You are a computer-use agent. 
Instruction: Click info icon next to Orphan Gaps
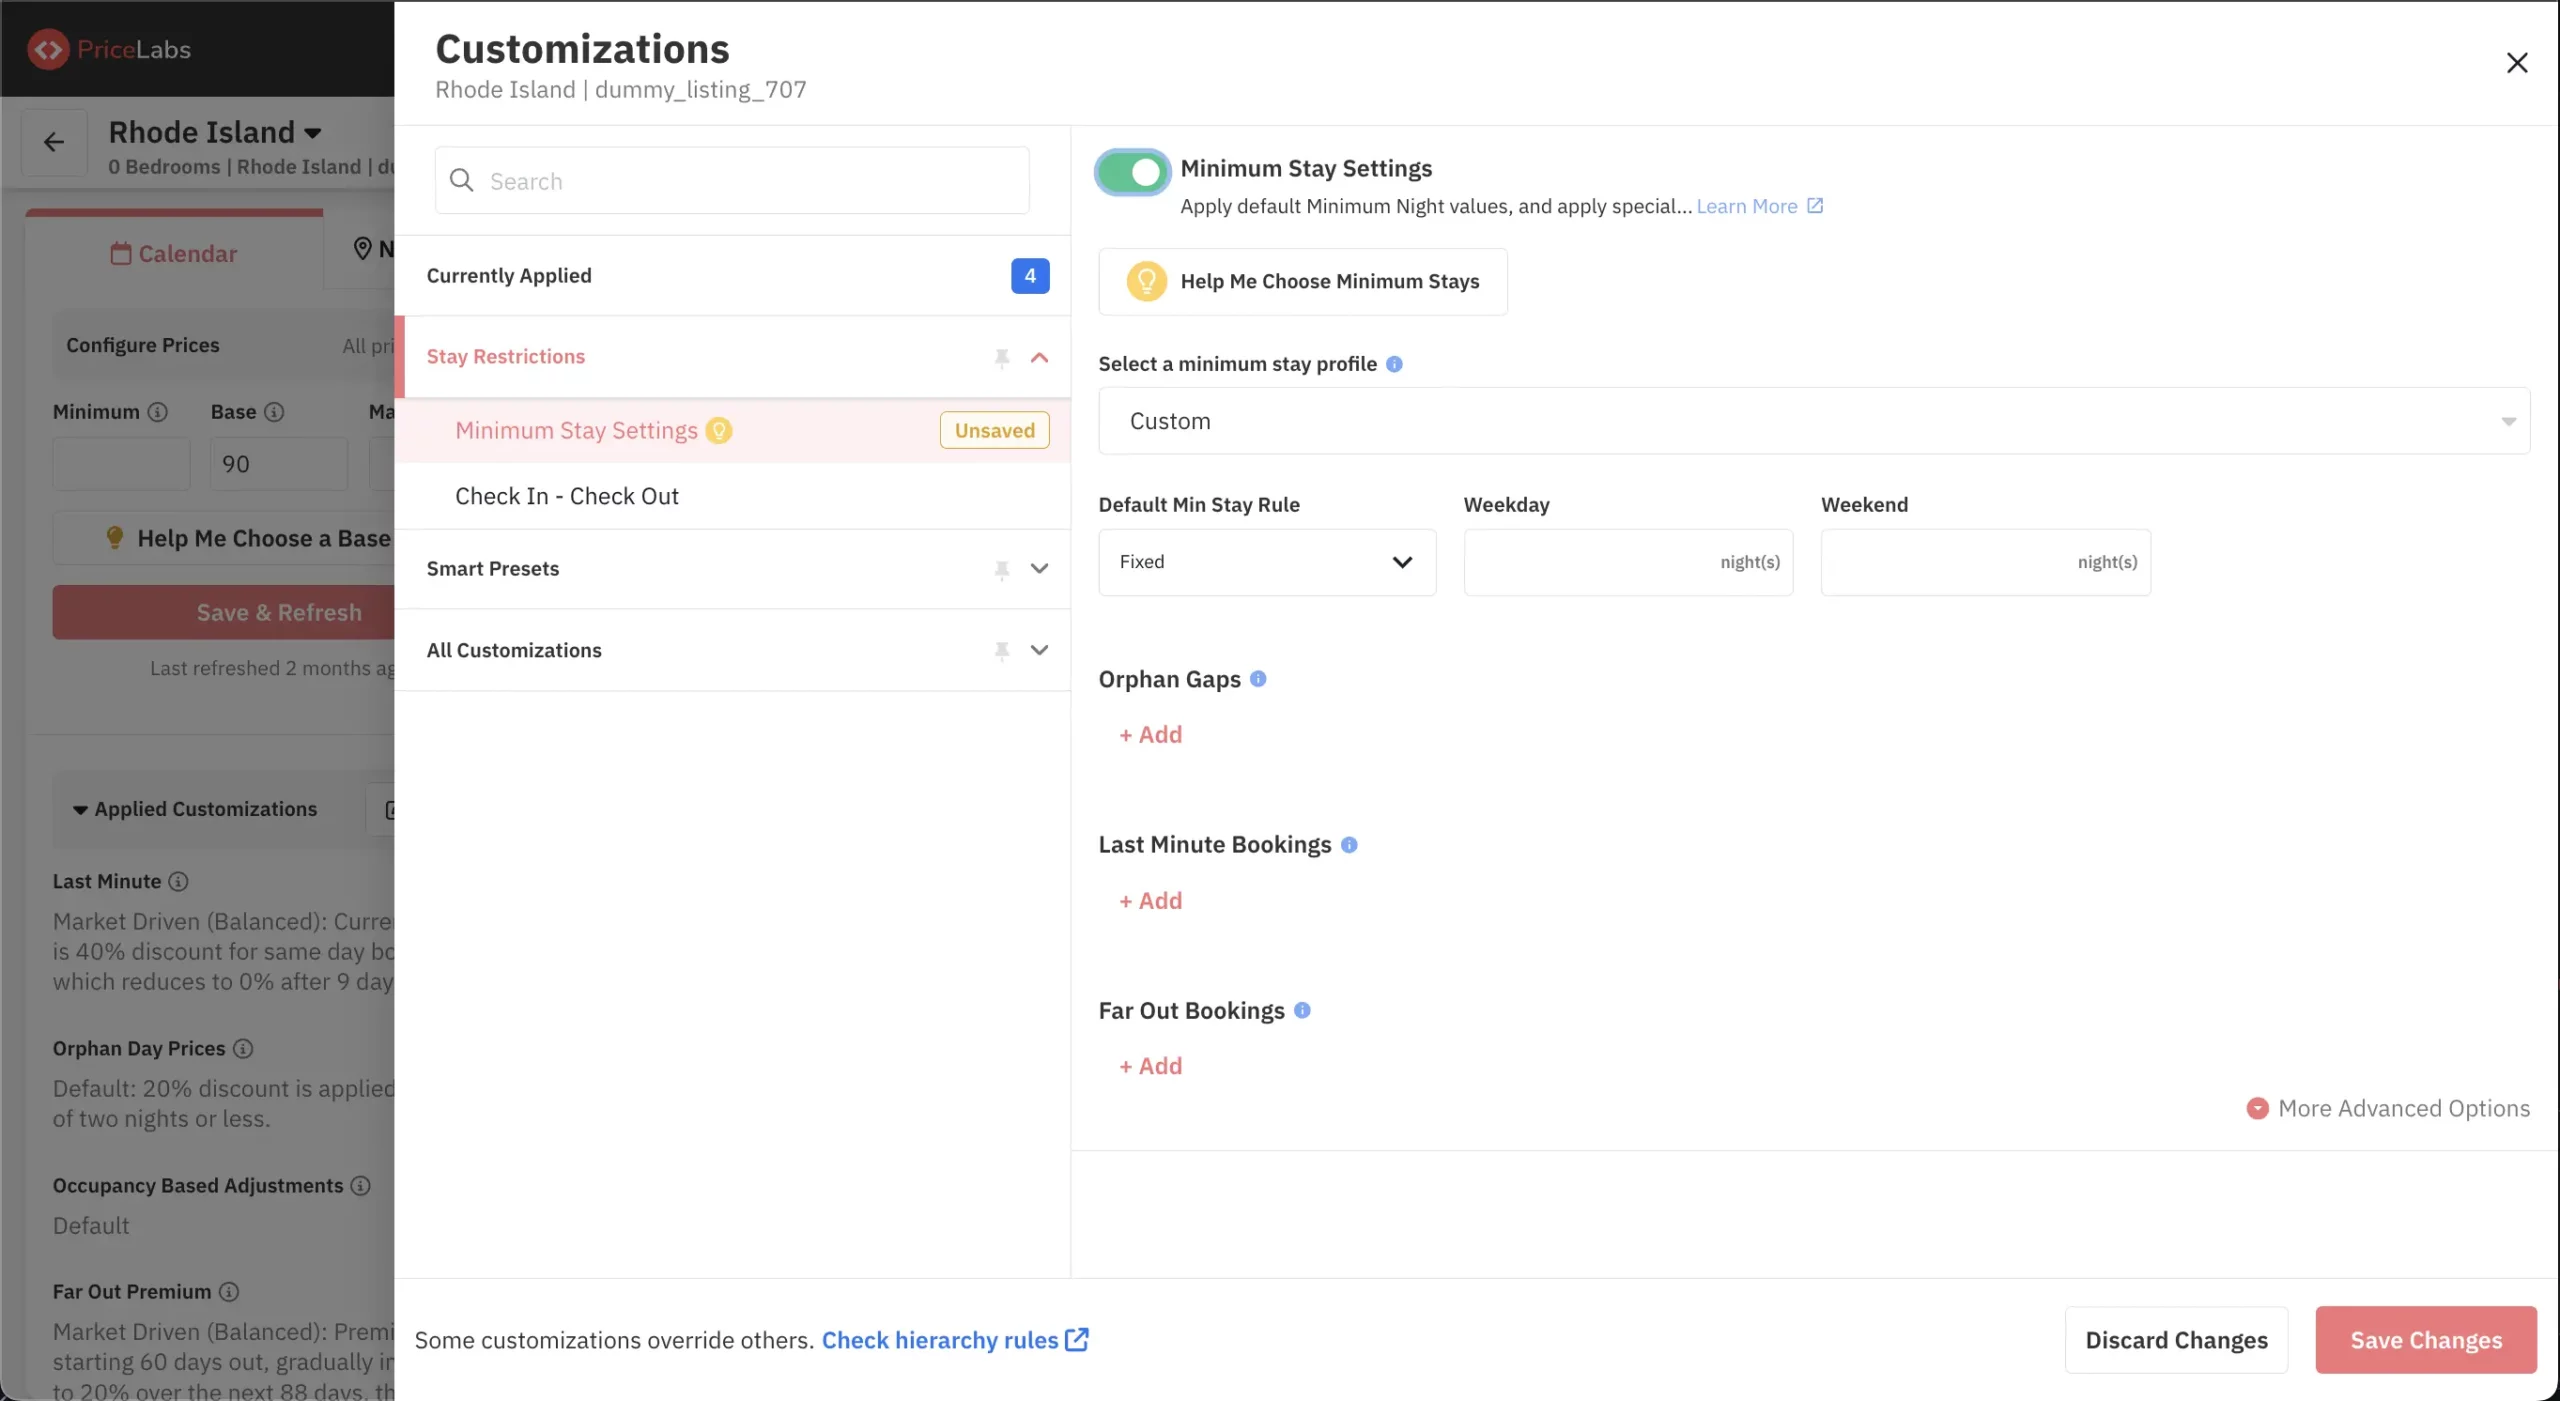click(x=1258, y=679)
